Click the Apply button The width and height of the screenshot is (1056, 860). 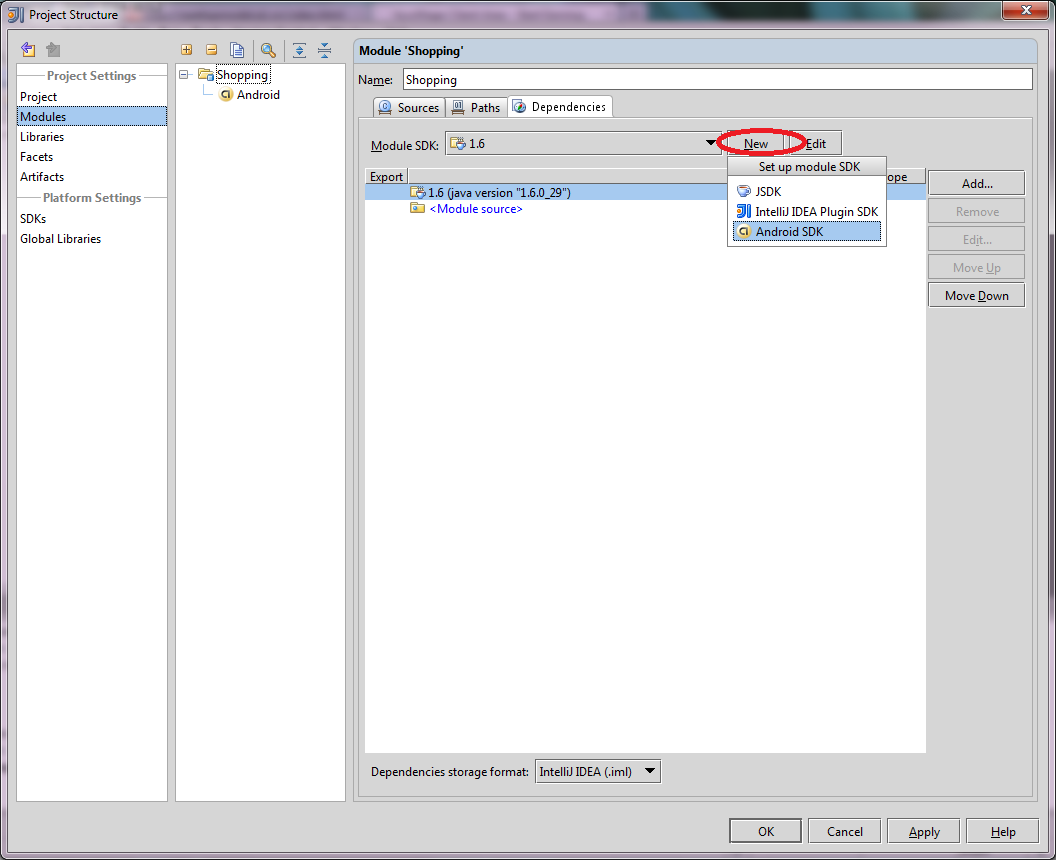click(924, 831)
